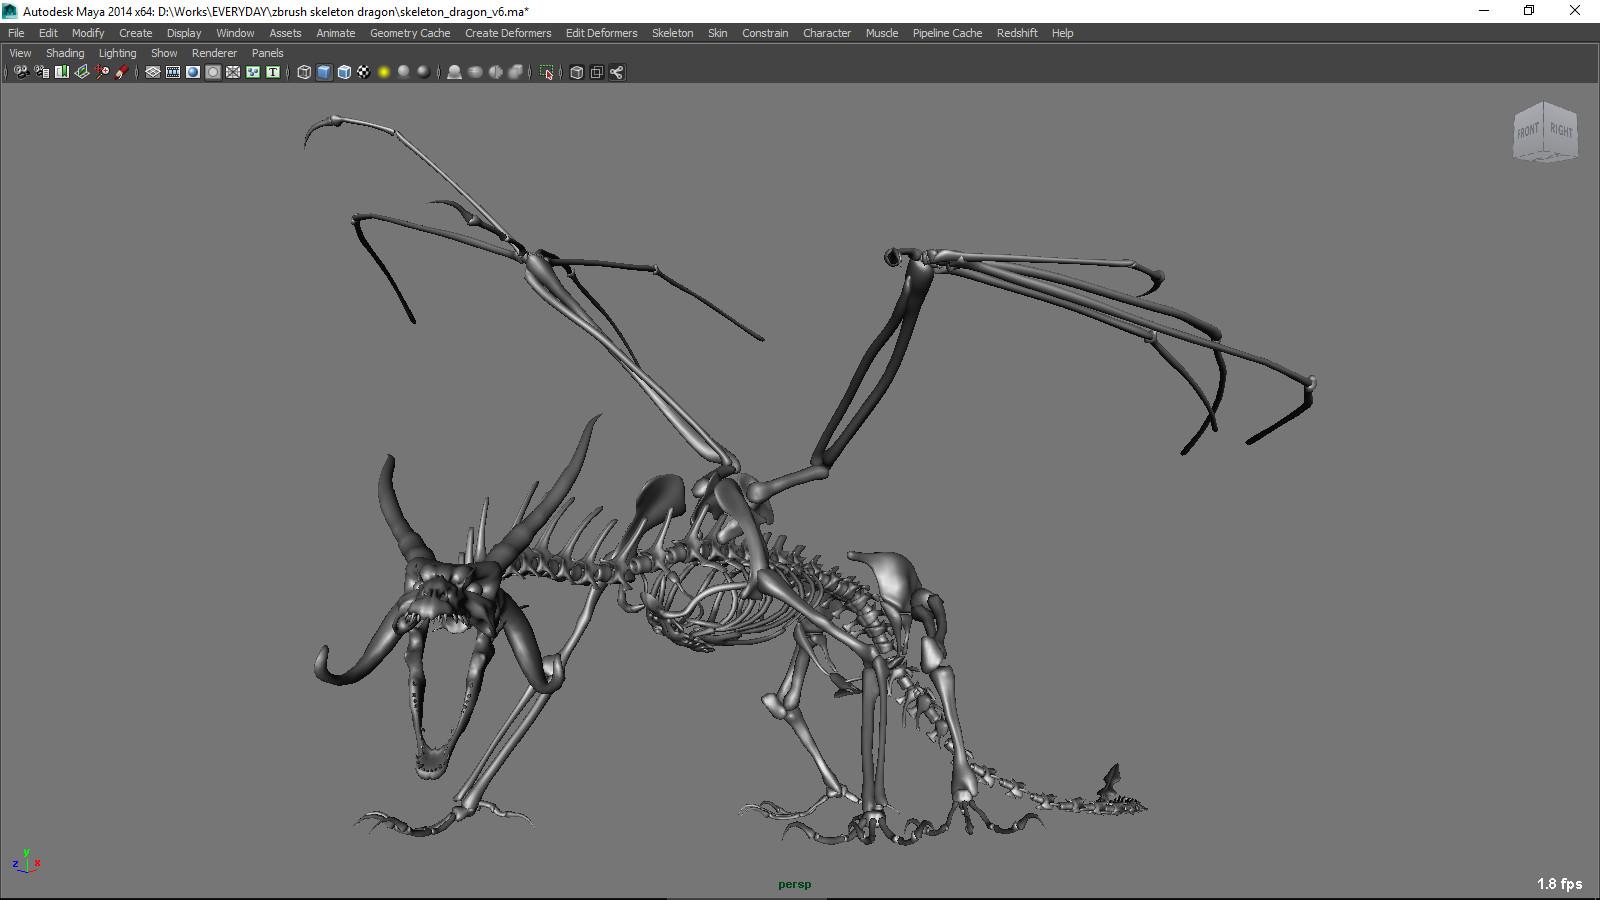Toggle the viewport Grid display
1600x900 pixels.
coord(153,72)
